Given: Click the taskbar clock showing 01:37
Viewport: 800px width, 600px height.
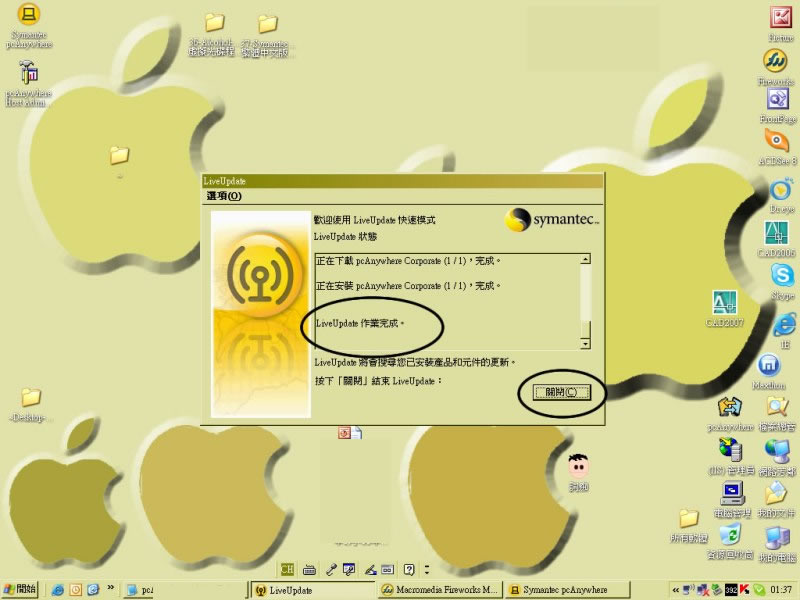Looking at the screenshot, I should [781, 590].
